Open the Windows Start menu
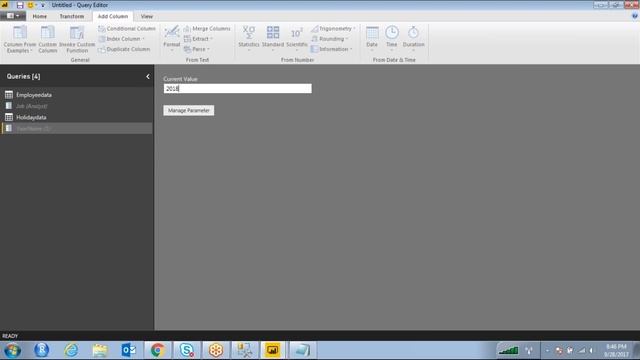 click(x=12, y=350)
